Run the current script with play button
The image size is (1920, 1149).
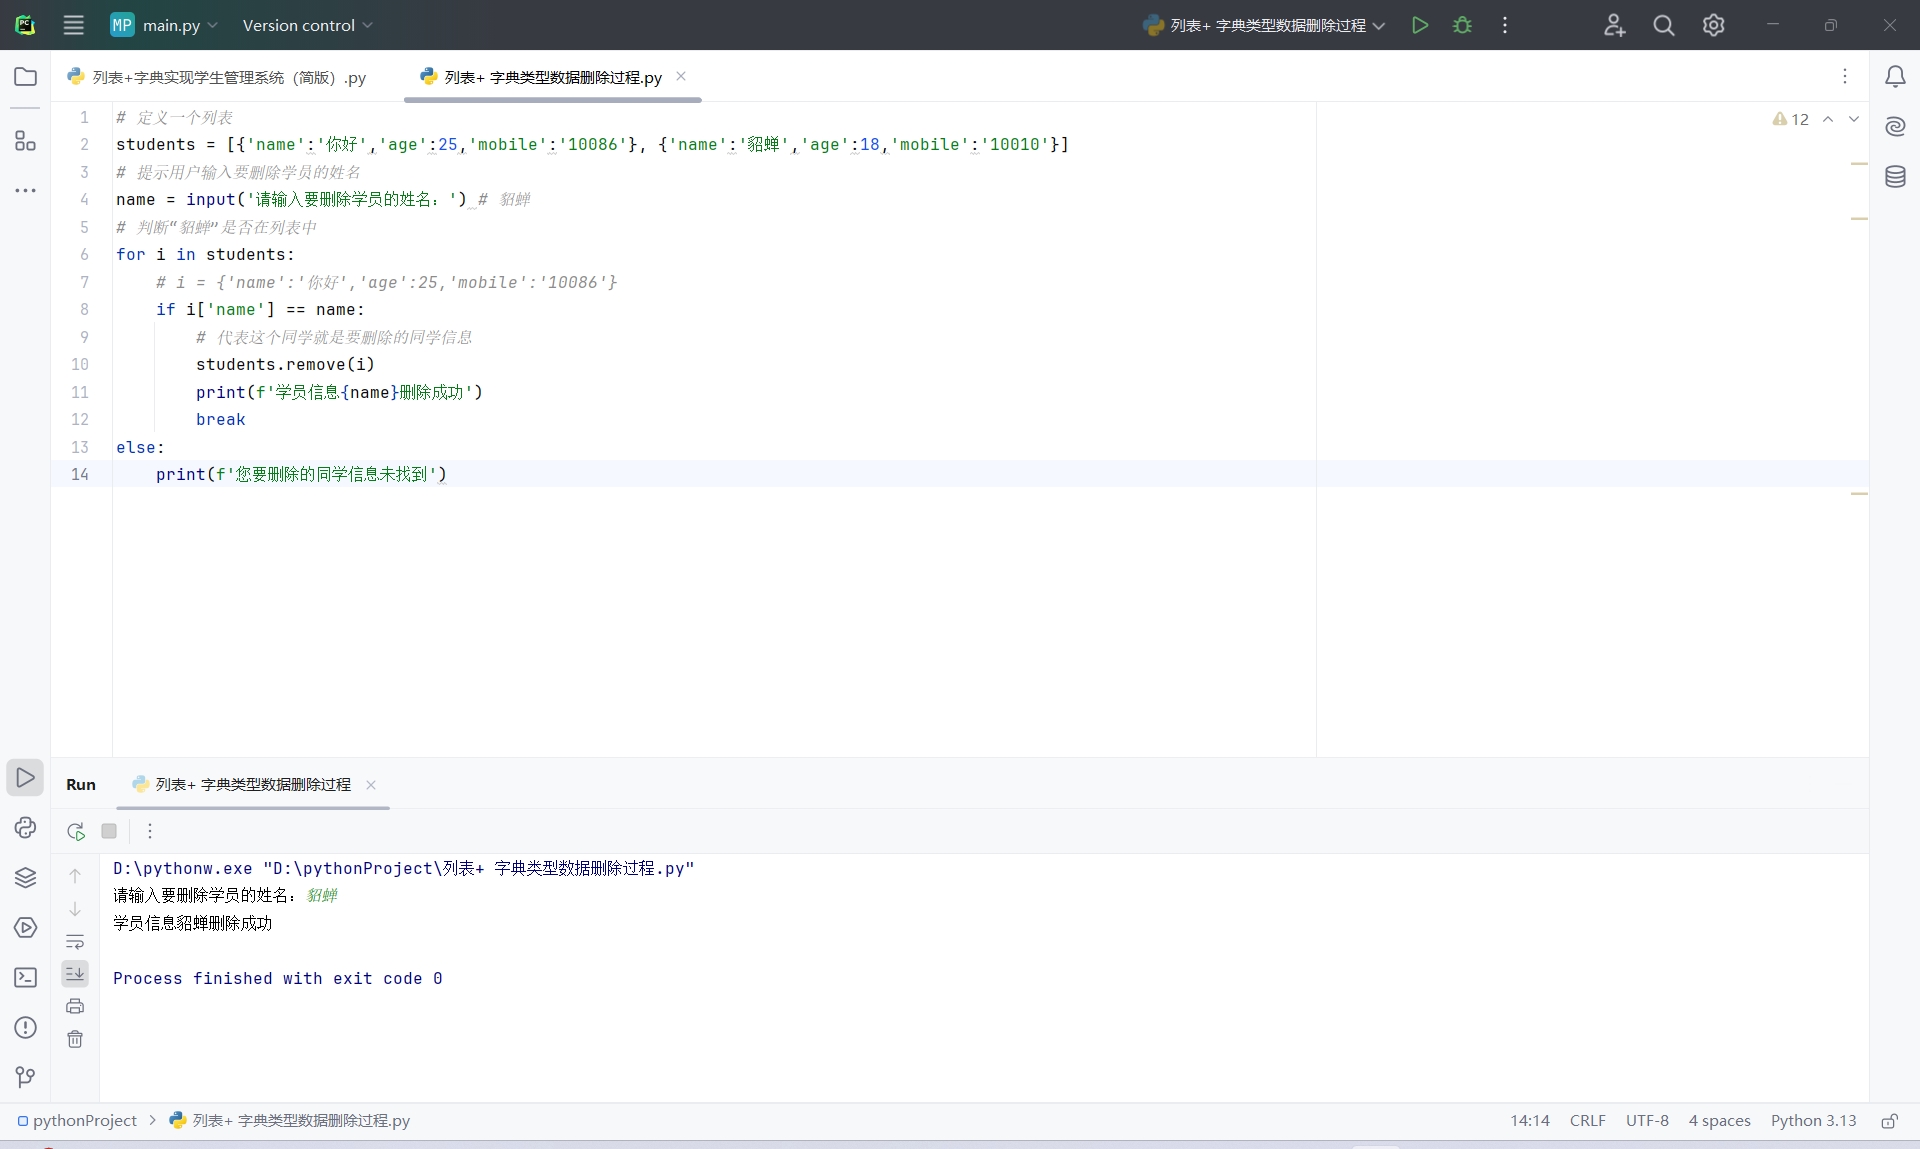click(x=1419, y=25)
